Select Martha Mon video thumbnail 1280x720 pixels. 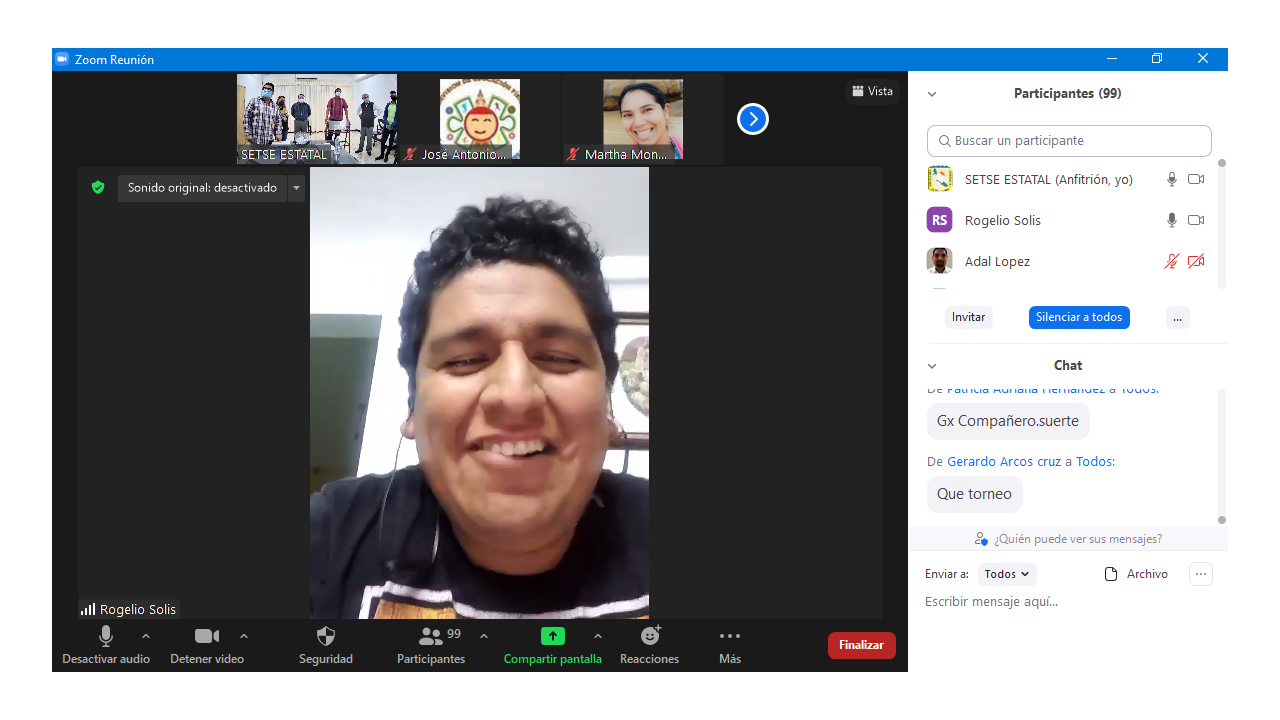click(x=643, y=119)
